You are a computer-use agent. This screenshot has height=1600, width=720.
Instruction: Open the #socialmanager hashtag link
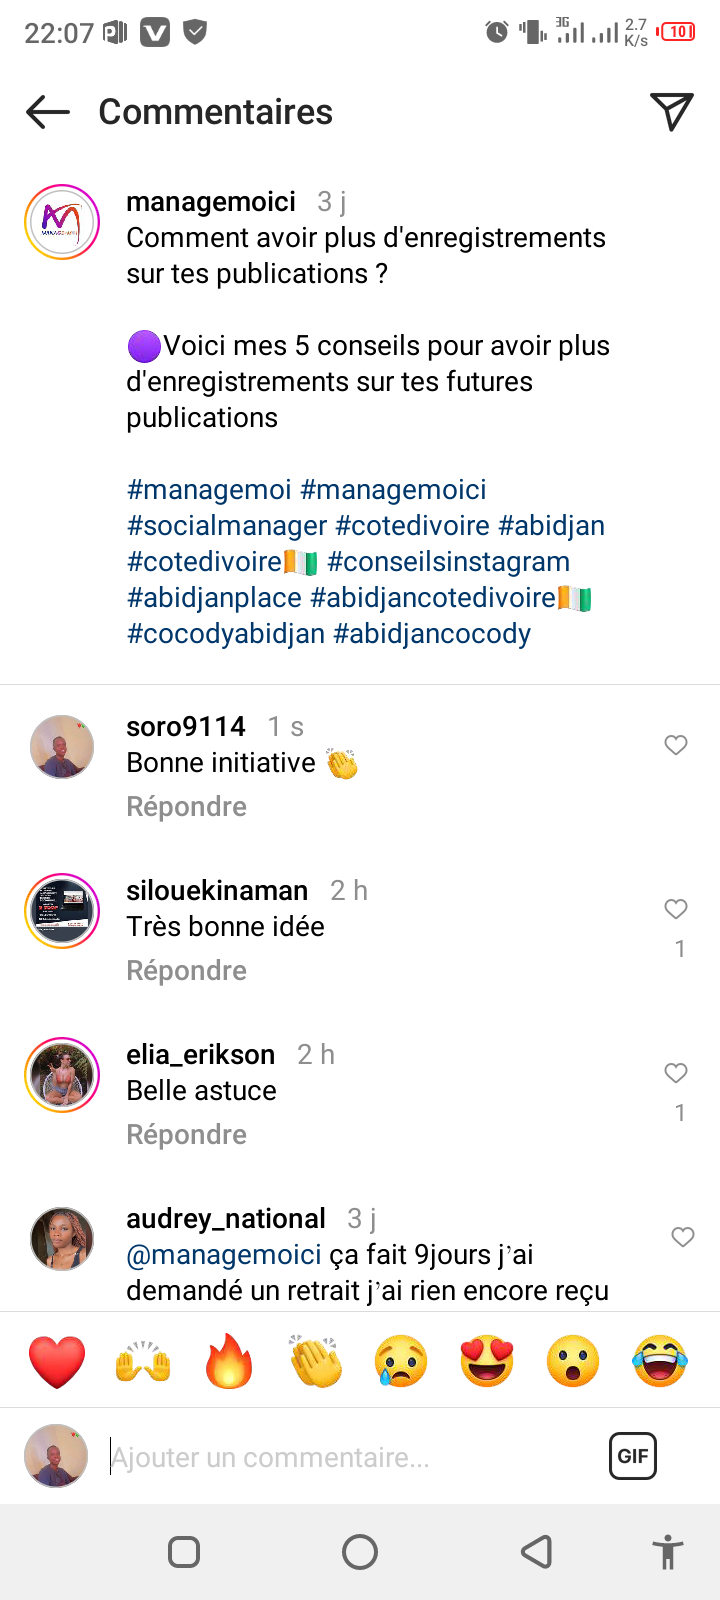click(x=227, y=526)
